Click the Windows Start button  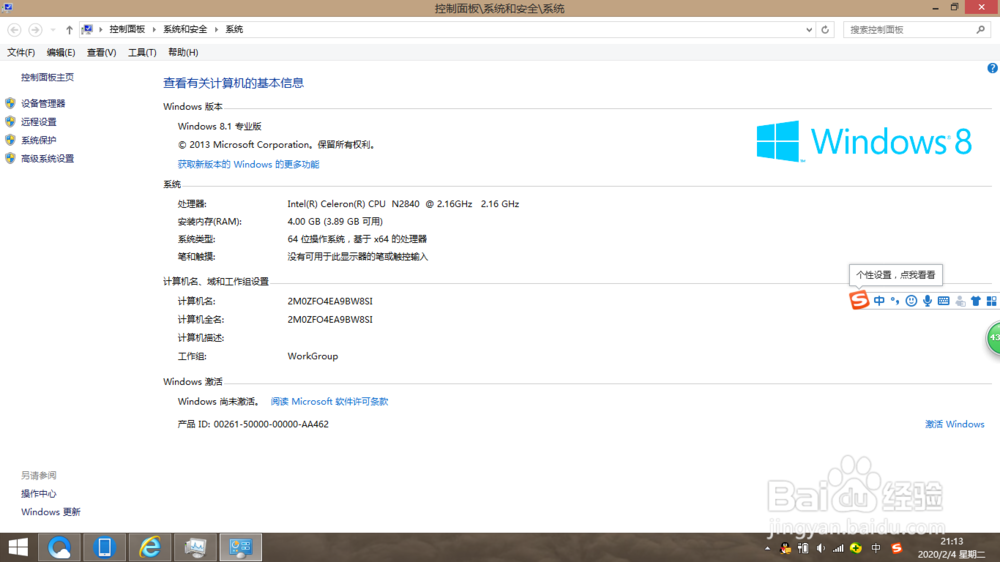point(18,547)
